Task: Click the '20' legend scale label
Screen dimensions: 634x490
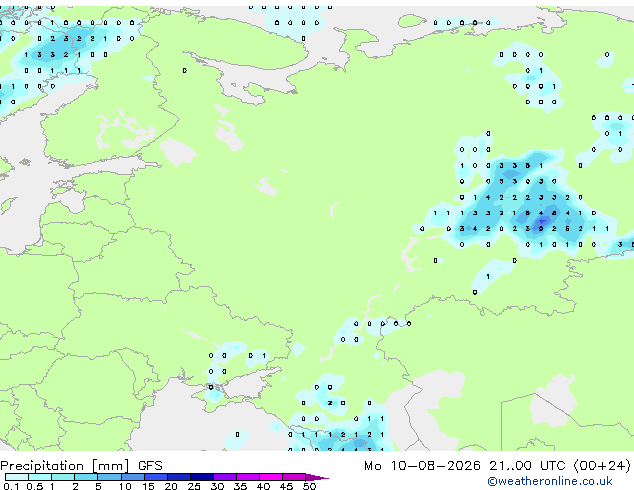Action: tap(171, 486)
